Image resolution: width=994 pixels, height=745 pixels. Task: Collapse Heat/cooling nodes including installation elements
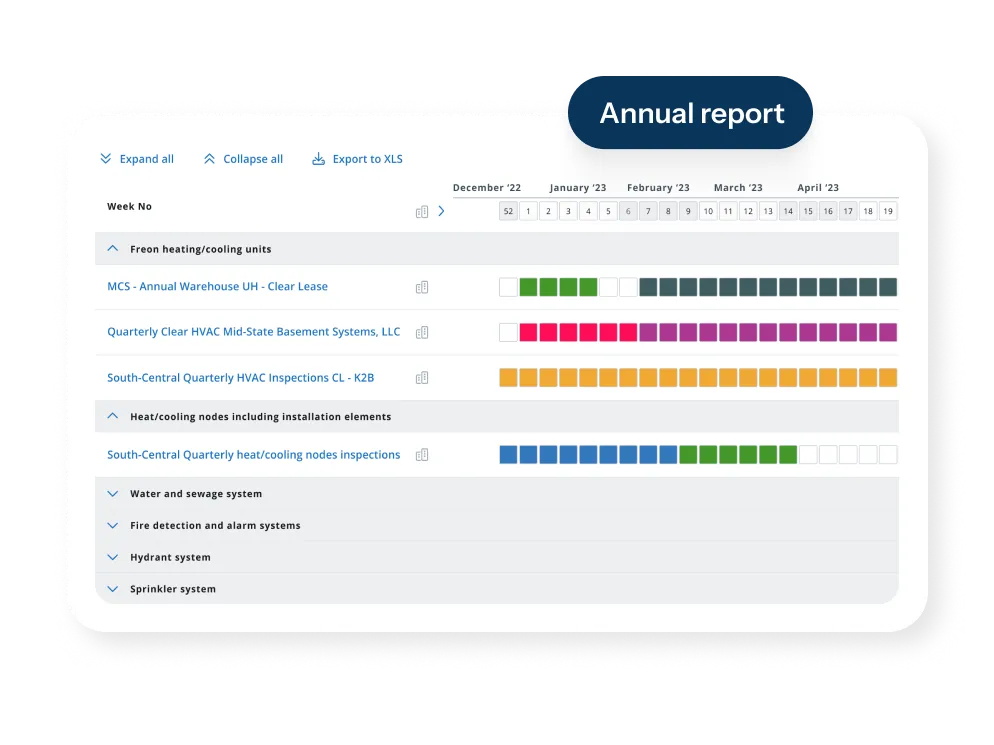113,416
